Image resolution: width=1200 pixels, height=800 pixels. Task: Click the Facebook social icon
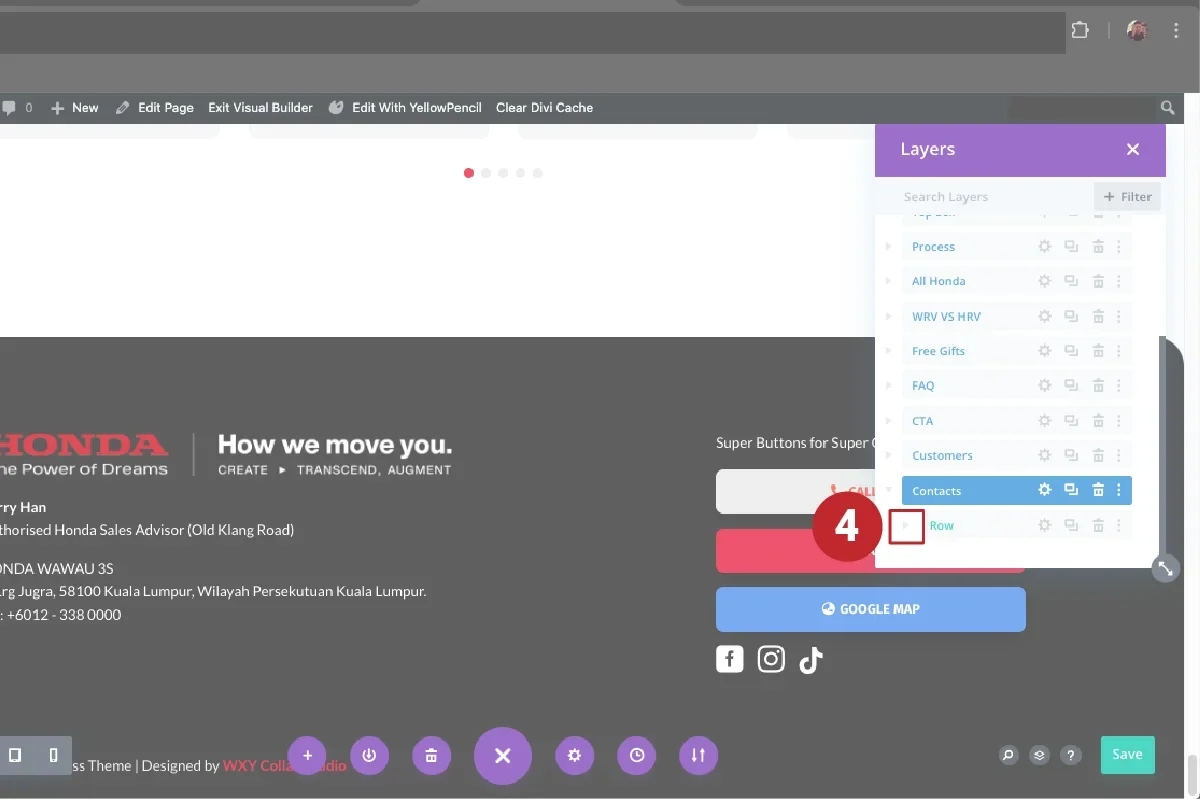pyautogui.click(x=730, y=659)
